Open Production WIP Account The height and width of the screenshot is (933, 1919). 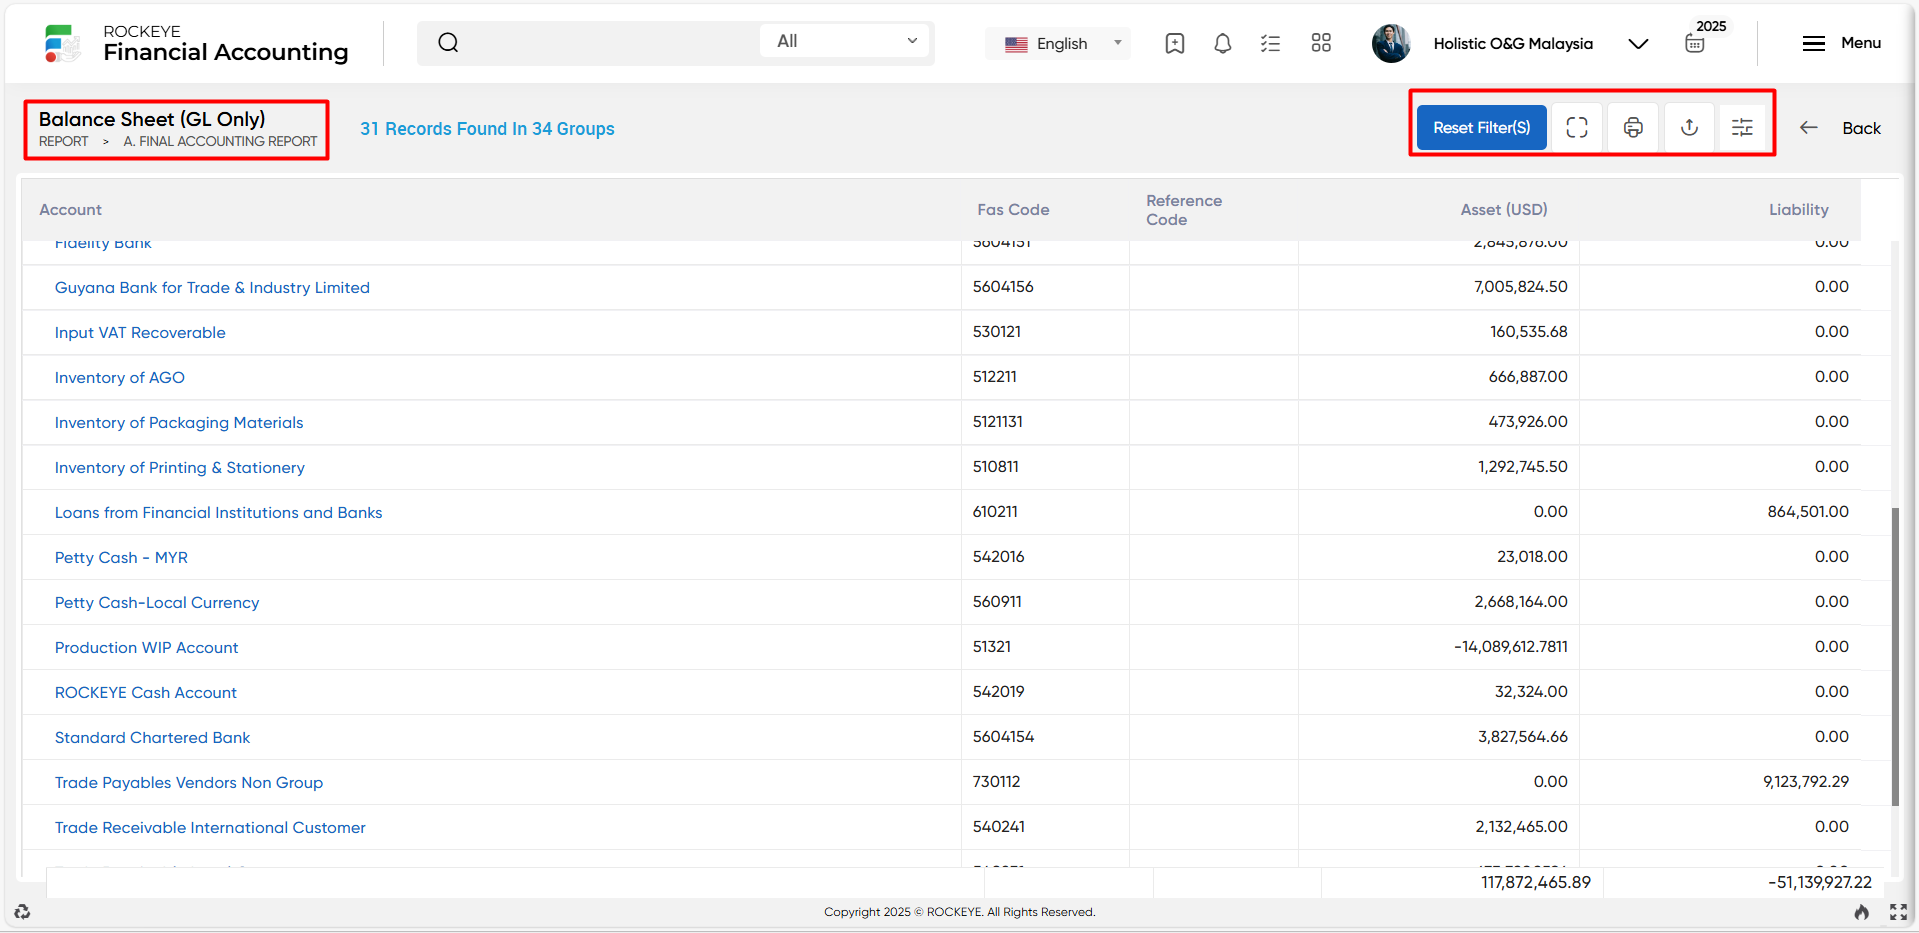147,648
